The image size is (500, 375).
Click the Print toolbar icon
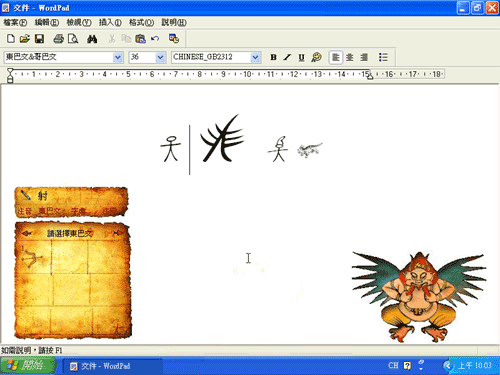[x=58, y=39]
